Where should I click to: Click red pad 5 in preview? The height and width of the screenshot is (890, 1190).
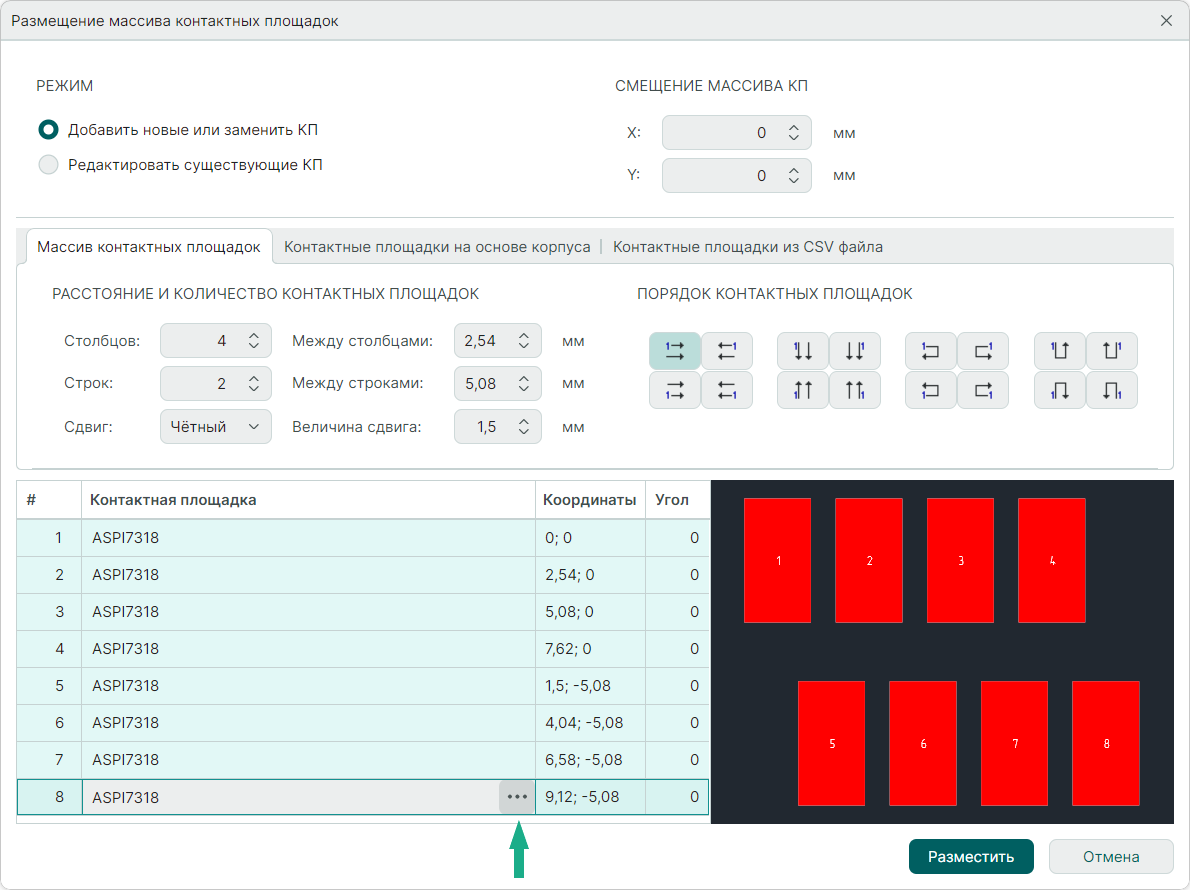pyautogui.click(x=831, y=743)
